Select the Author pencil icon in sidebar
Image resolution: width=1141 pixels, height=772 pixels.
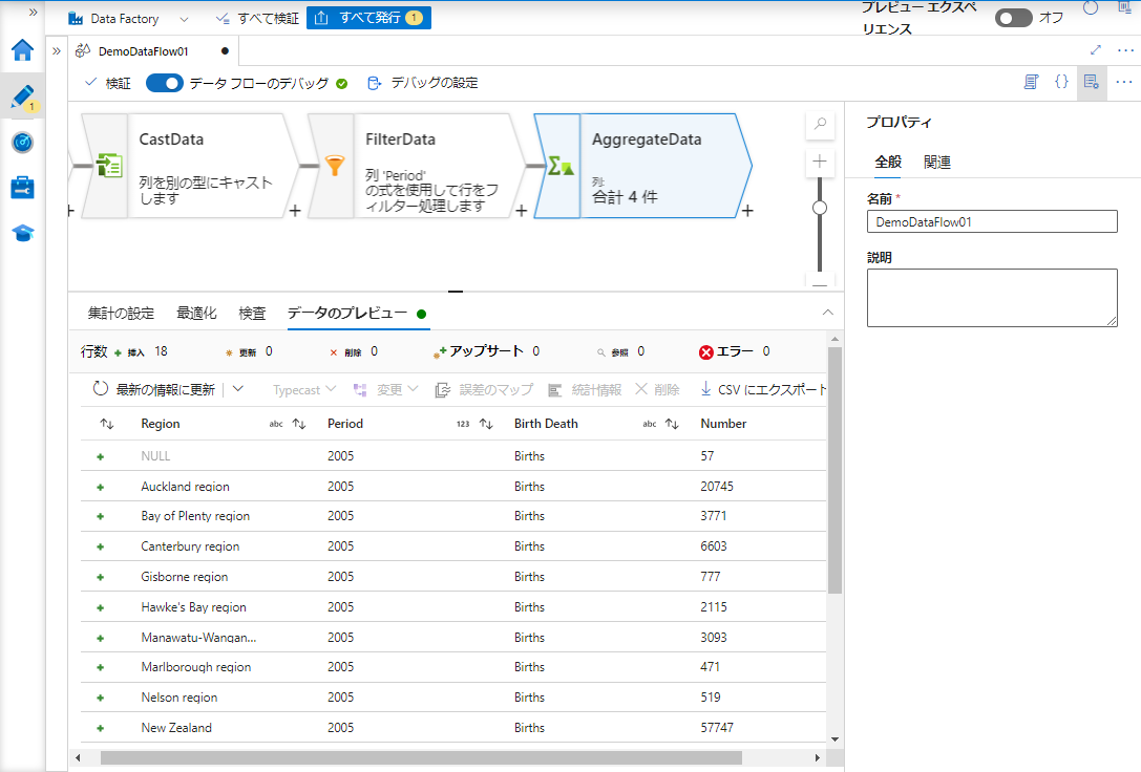click(x=22, y=97)
